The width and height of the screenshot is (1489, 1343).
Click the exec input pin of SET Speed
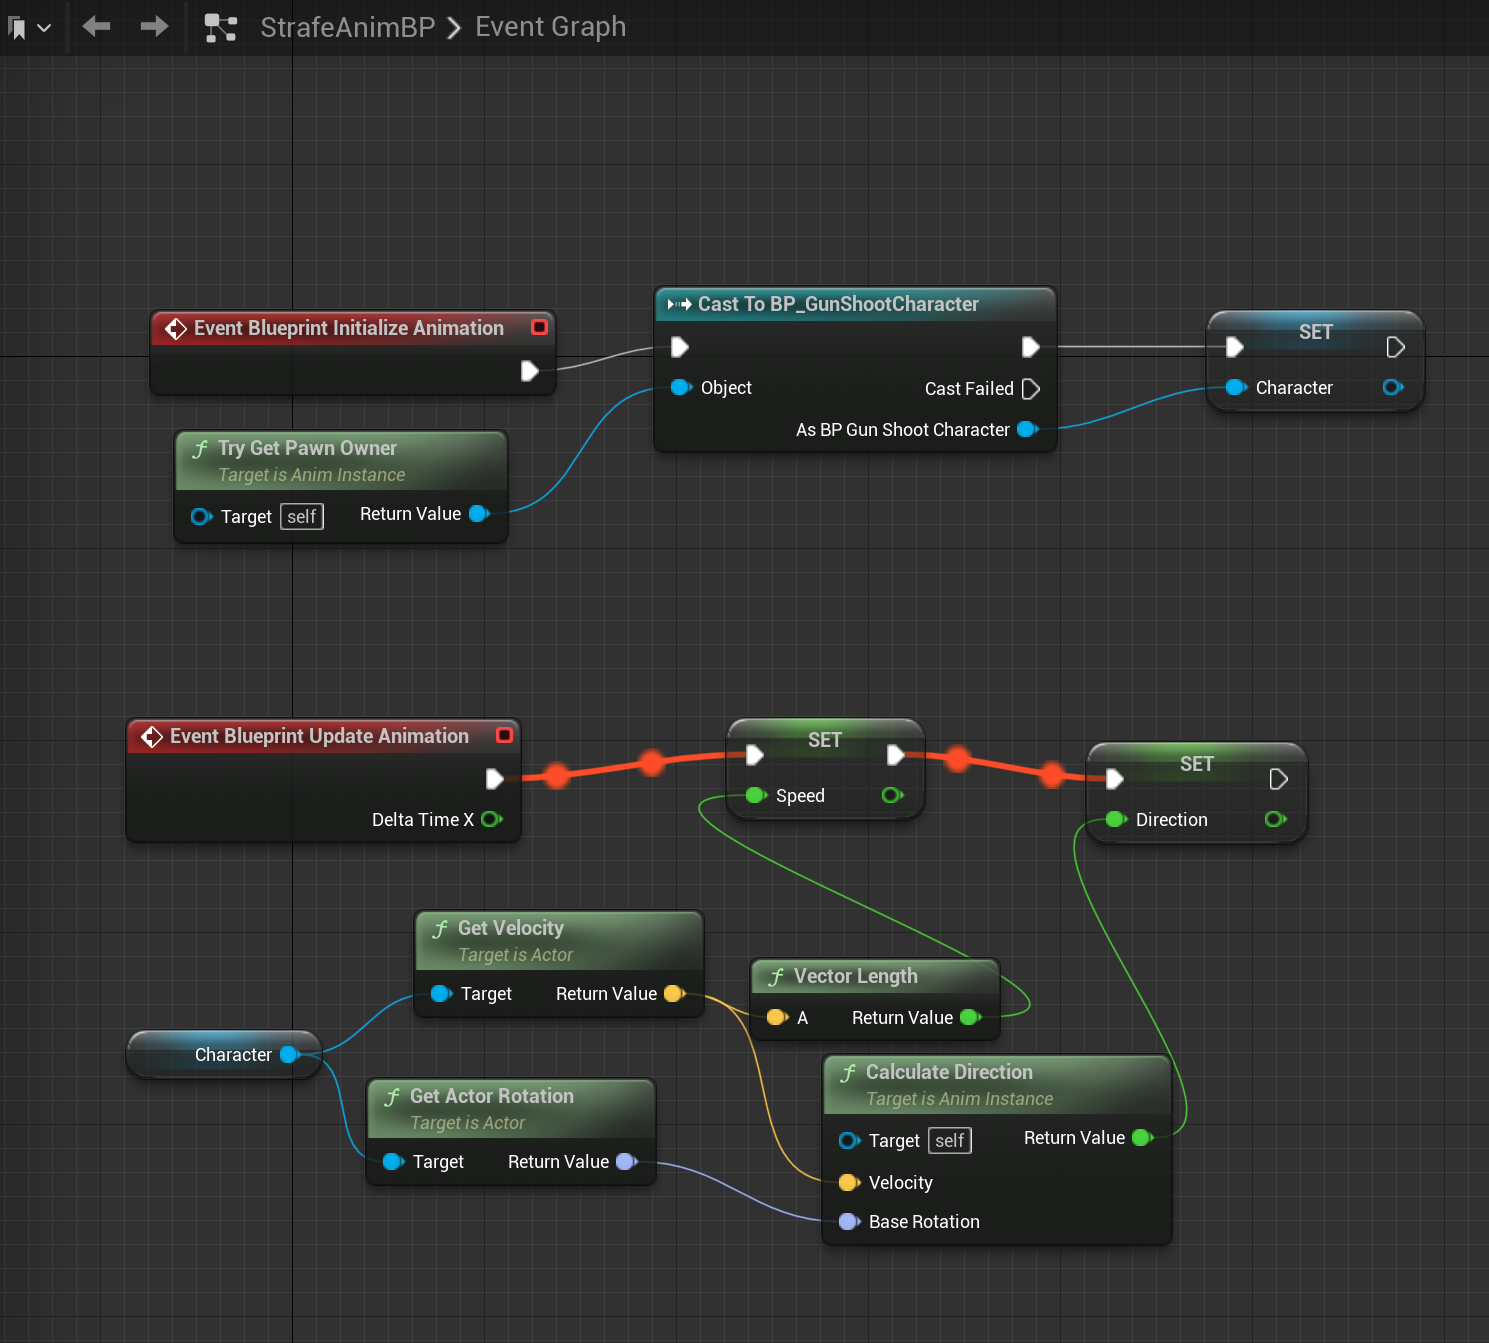755,755
